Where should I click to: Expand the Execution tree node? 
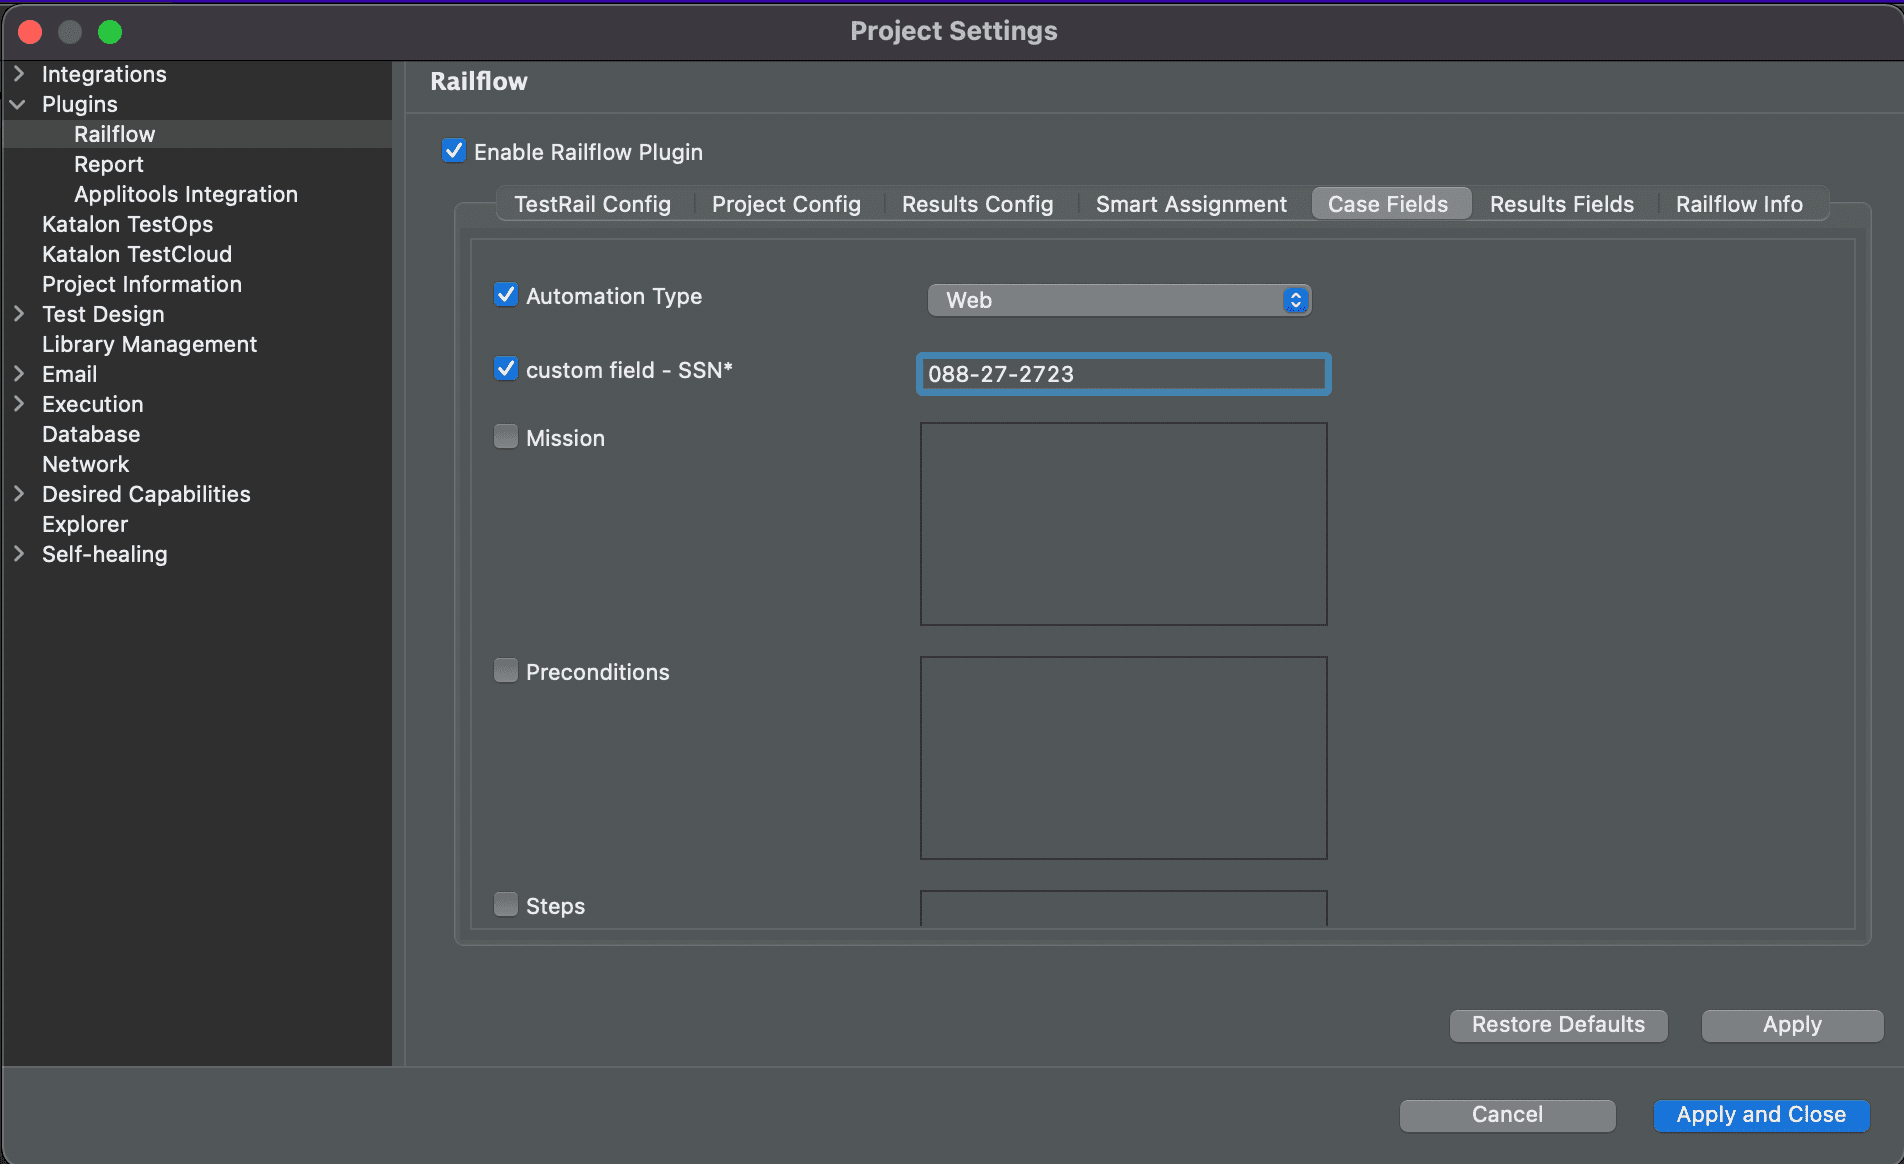18,404
